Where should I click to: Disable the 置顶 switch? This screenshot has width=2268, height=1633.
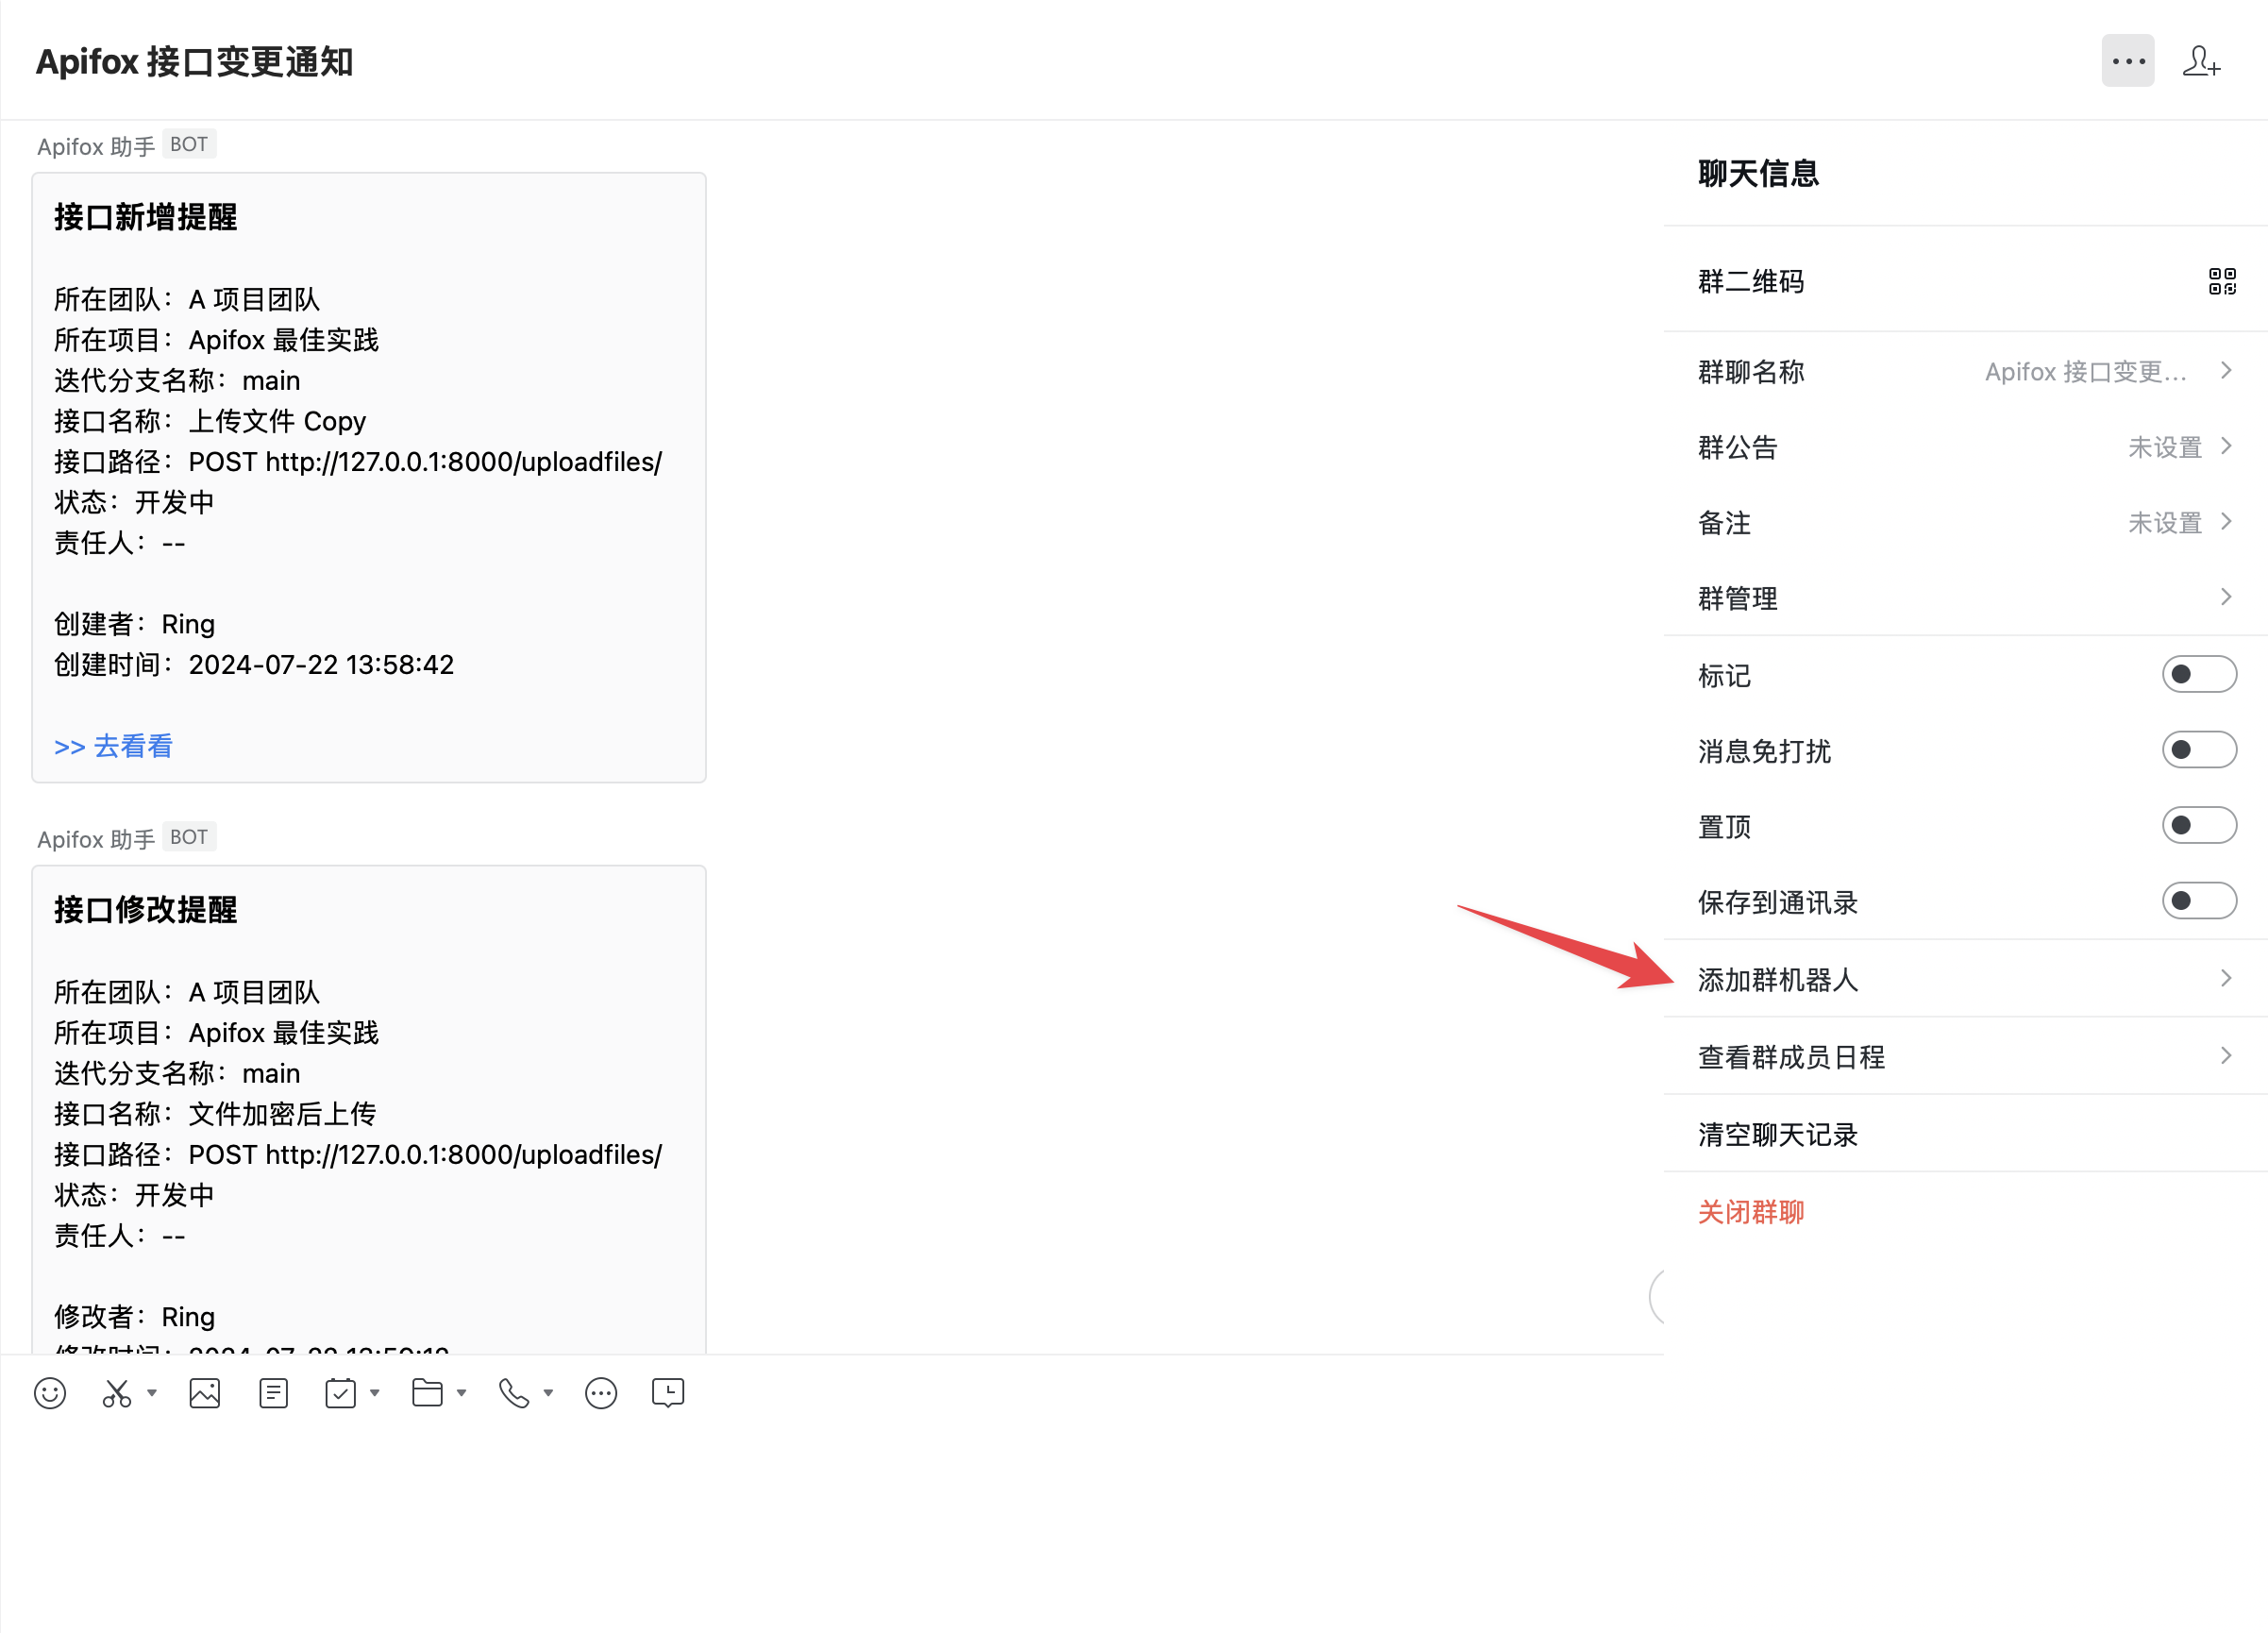(2199, 825)
